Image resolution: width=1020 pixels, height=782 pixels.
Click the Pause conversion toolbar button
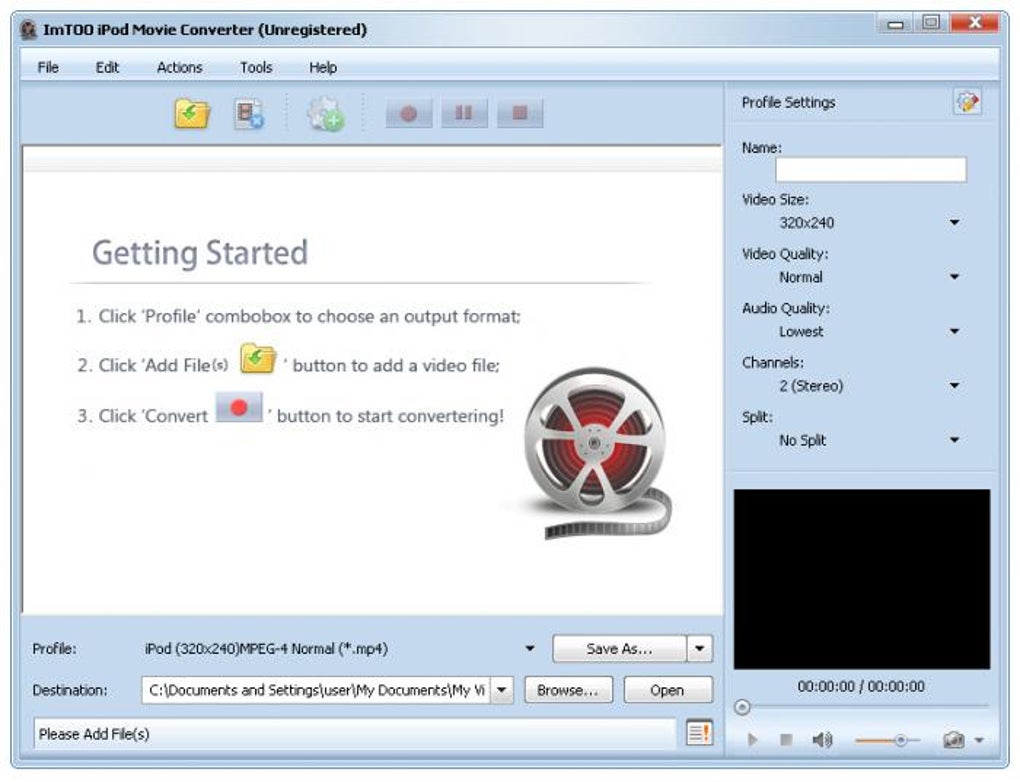[464, 114]
